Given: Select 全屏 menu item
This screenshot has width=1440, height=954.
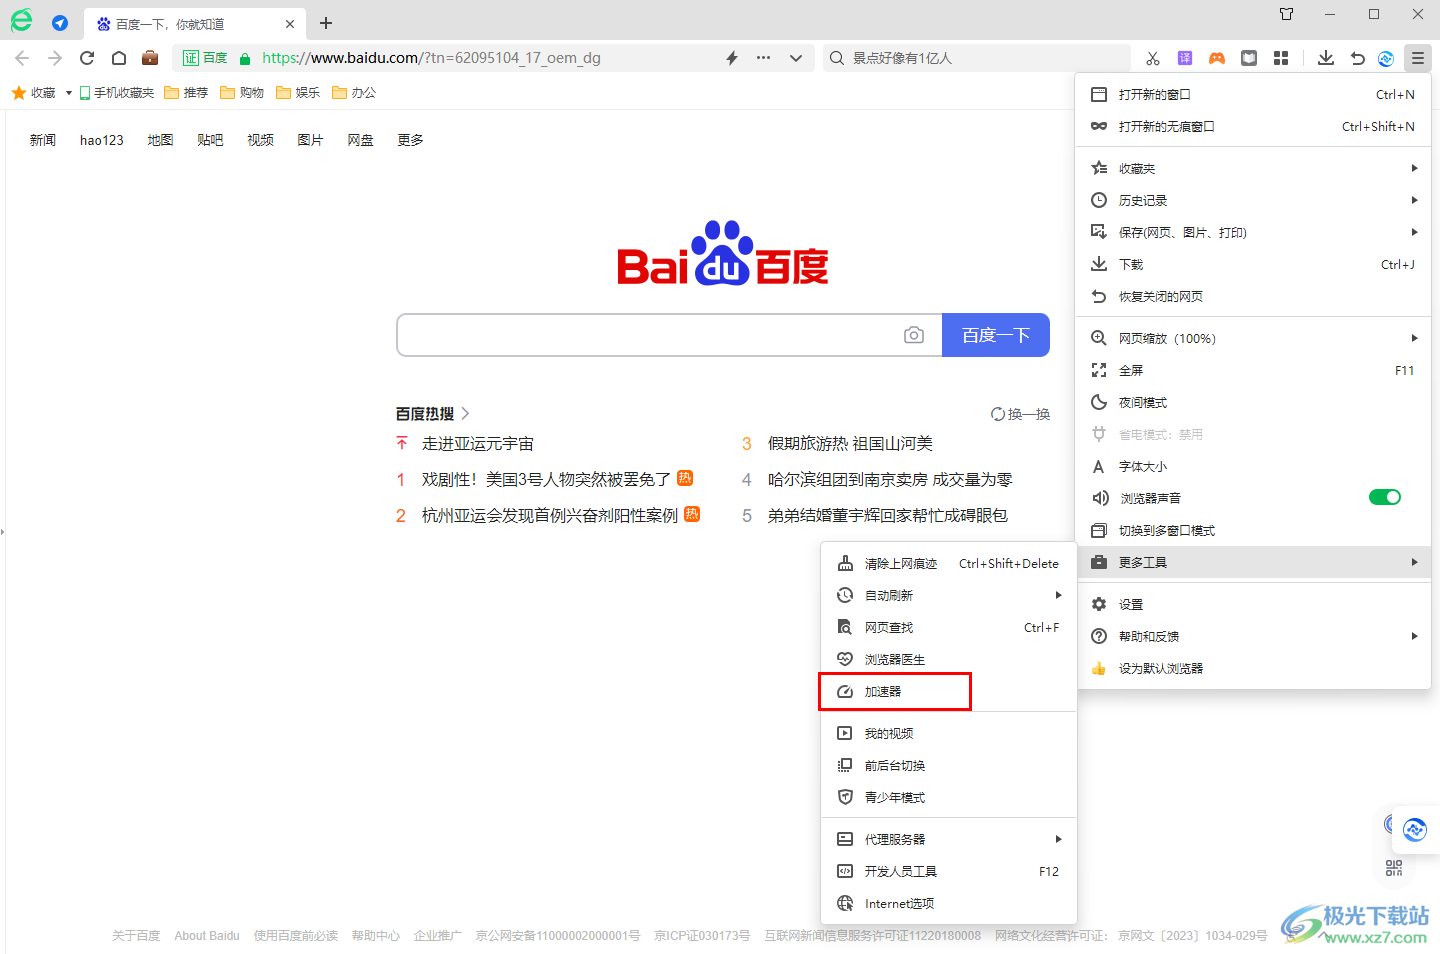Looking at the screenshot, I should point(1253,370).
